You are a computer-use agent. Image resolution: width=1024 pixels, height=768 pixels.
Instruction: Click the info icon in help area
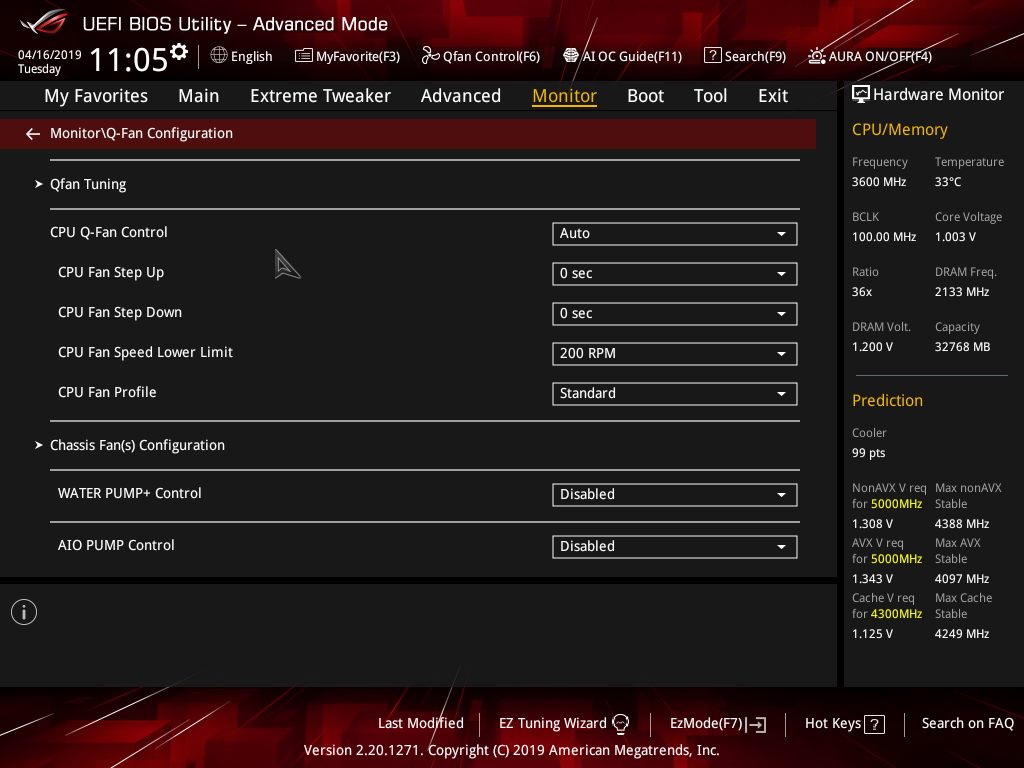click(x=24, y=612)
